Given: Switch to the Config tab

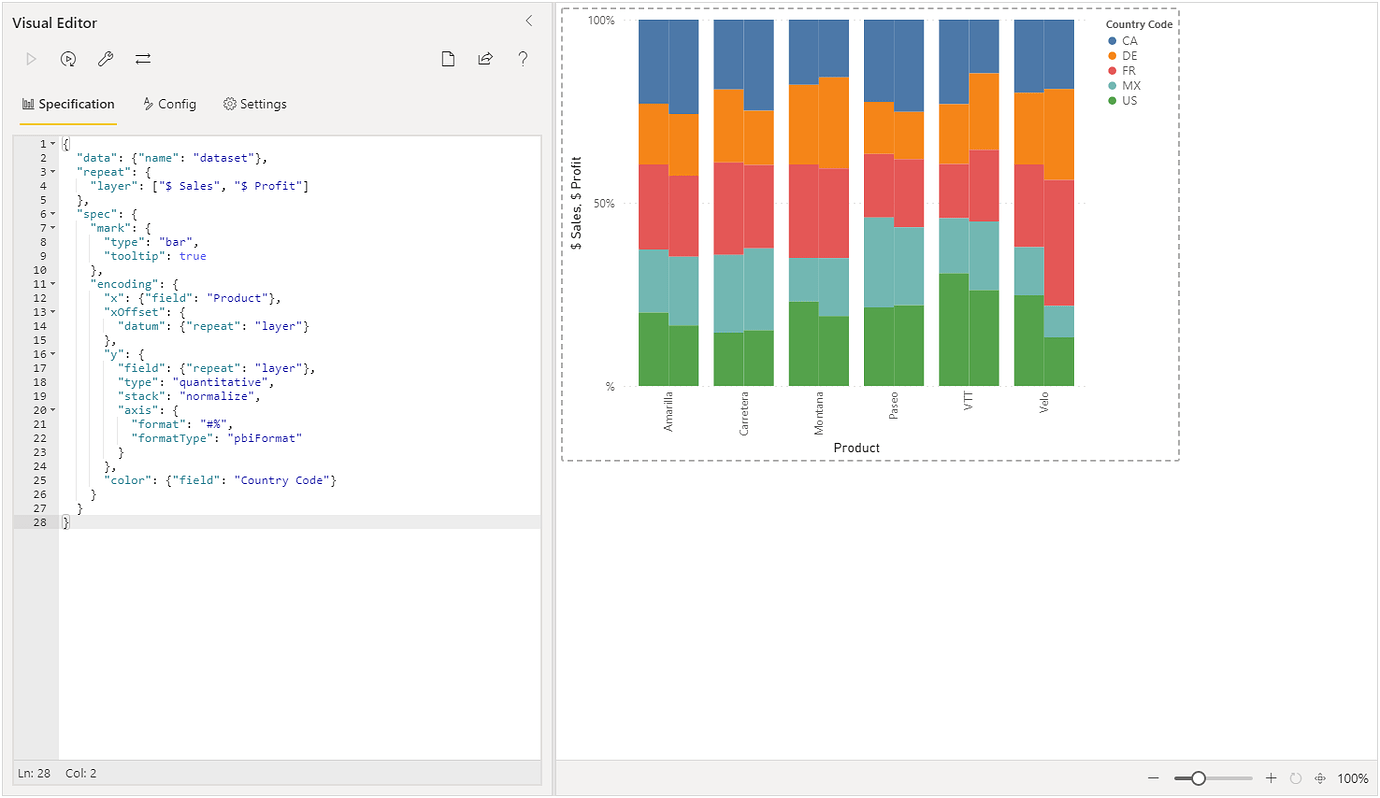Looking at the screenshot, I should click(170, 103).
